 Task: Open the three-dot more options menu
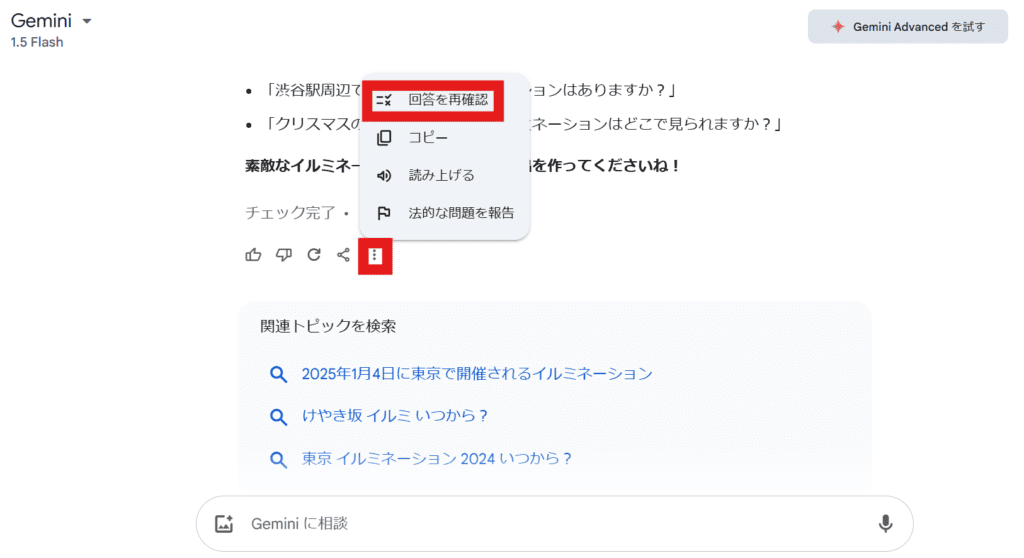click(x=375, y=256)
